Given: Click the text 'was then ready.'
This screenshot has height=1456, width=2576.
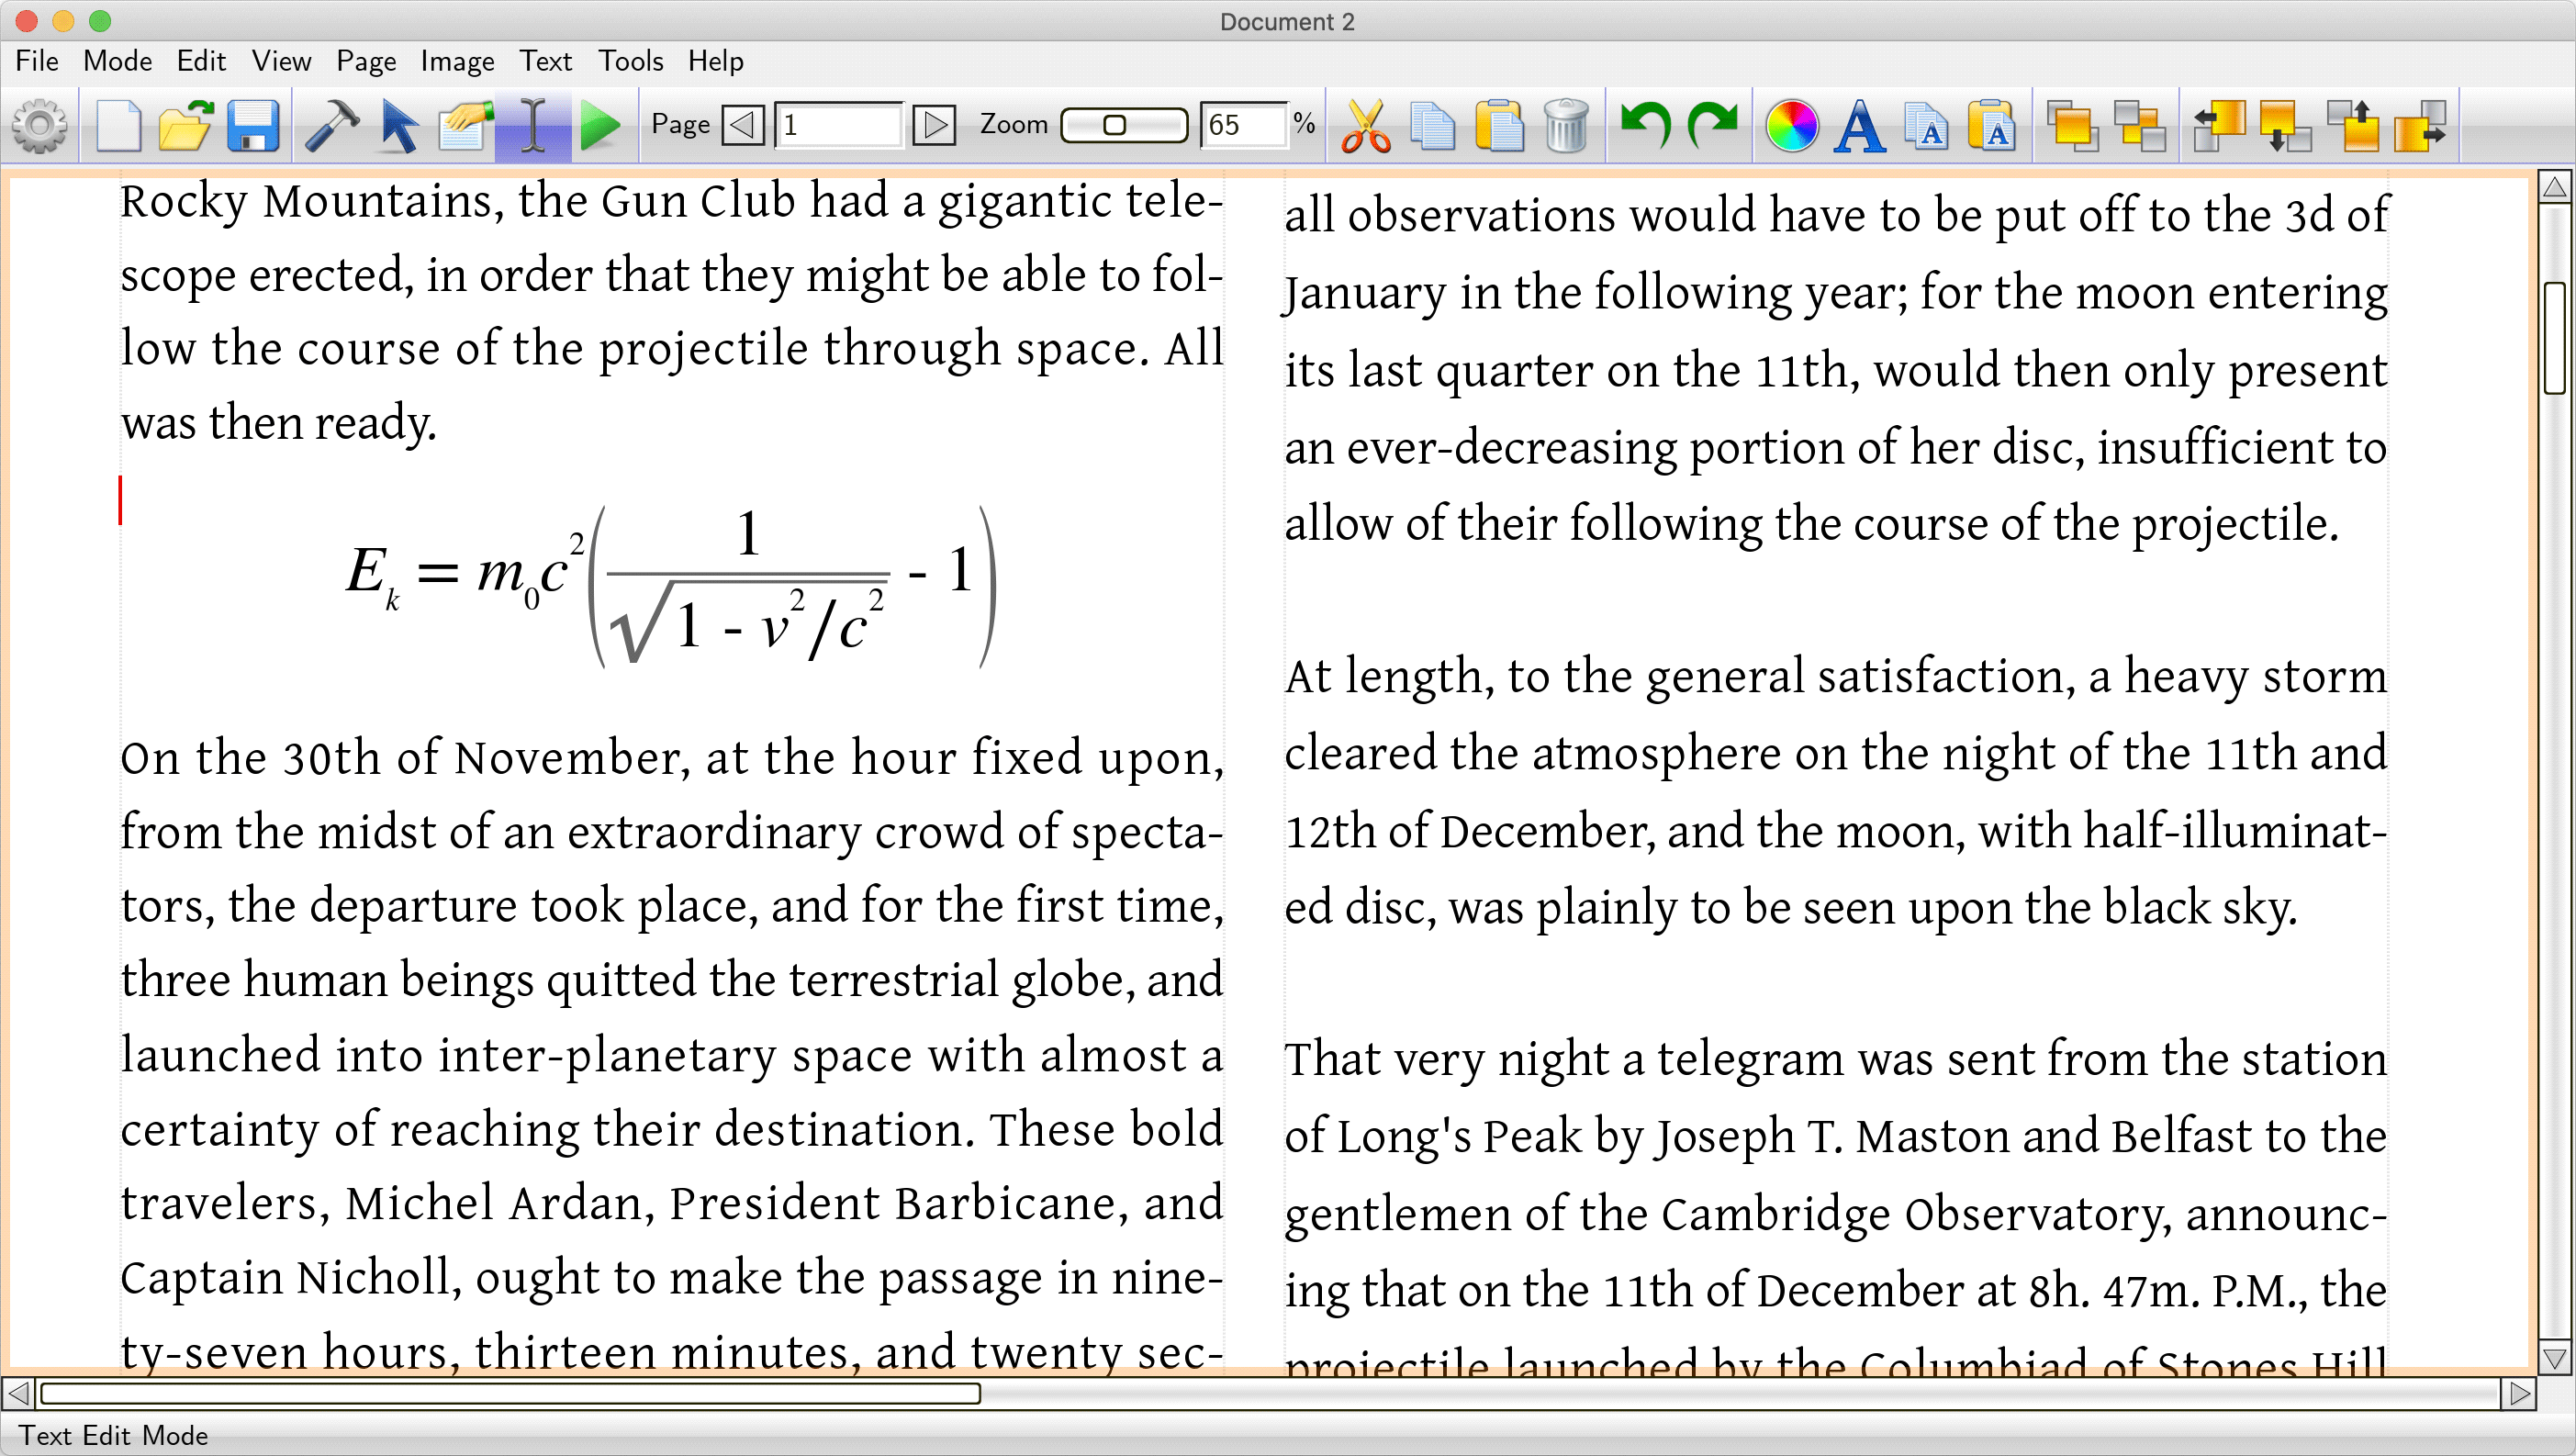Looking at the screenshot, I should [279, 423].
